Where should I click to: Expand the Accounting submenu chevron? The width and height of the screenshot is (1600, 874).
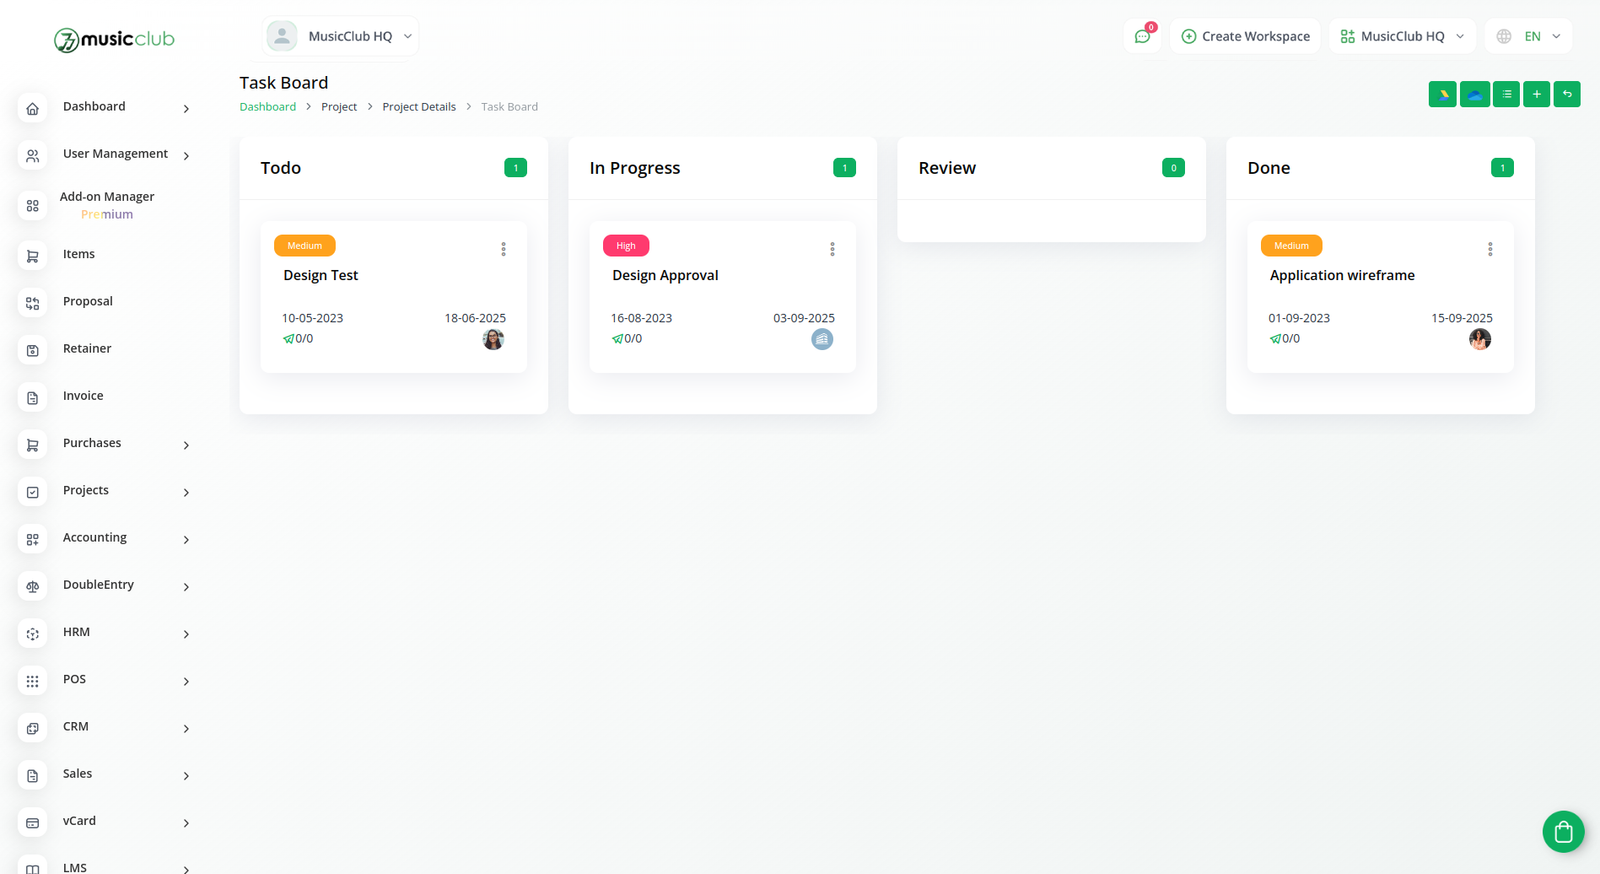pyautogui.click(x=186, y=540)
